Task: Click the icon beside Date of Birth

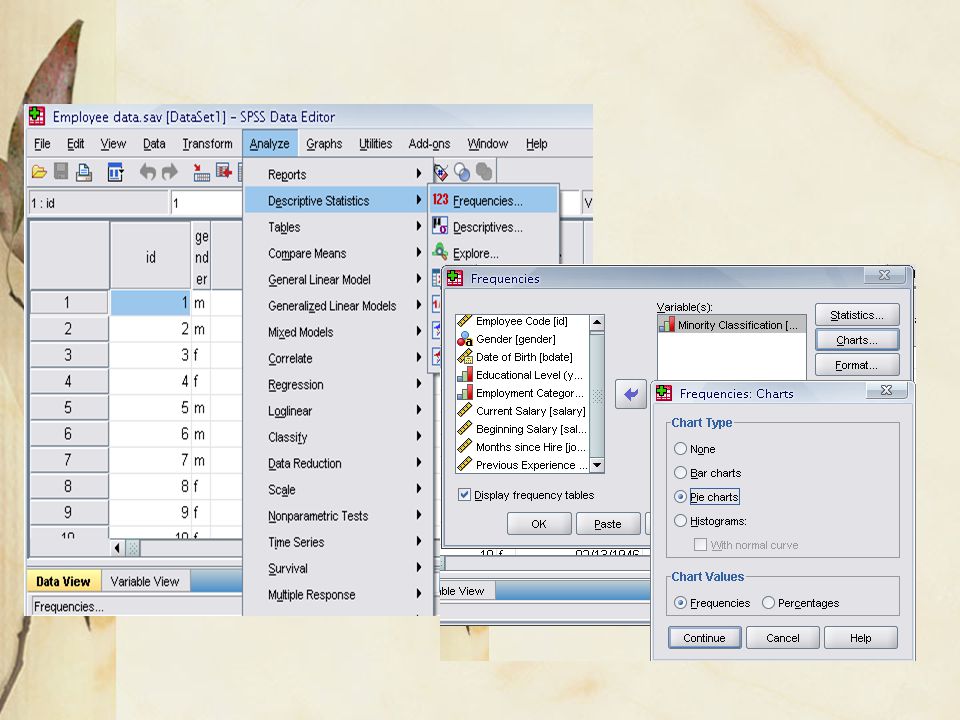Action: (x=465, y=356)
